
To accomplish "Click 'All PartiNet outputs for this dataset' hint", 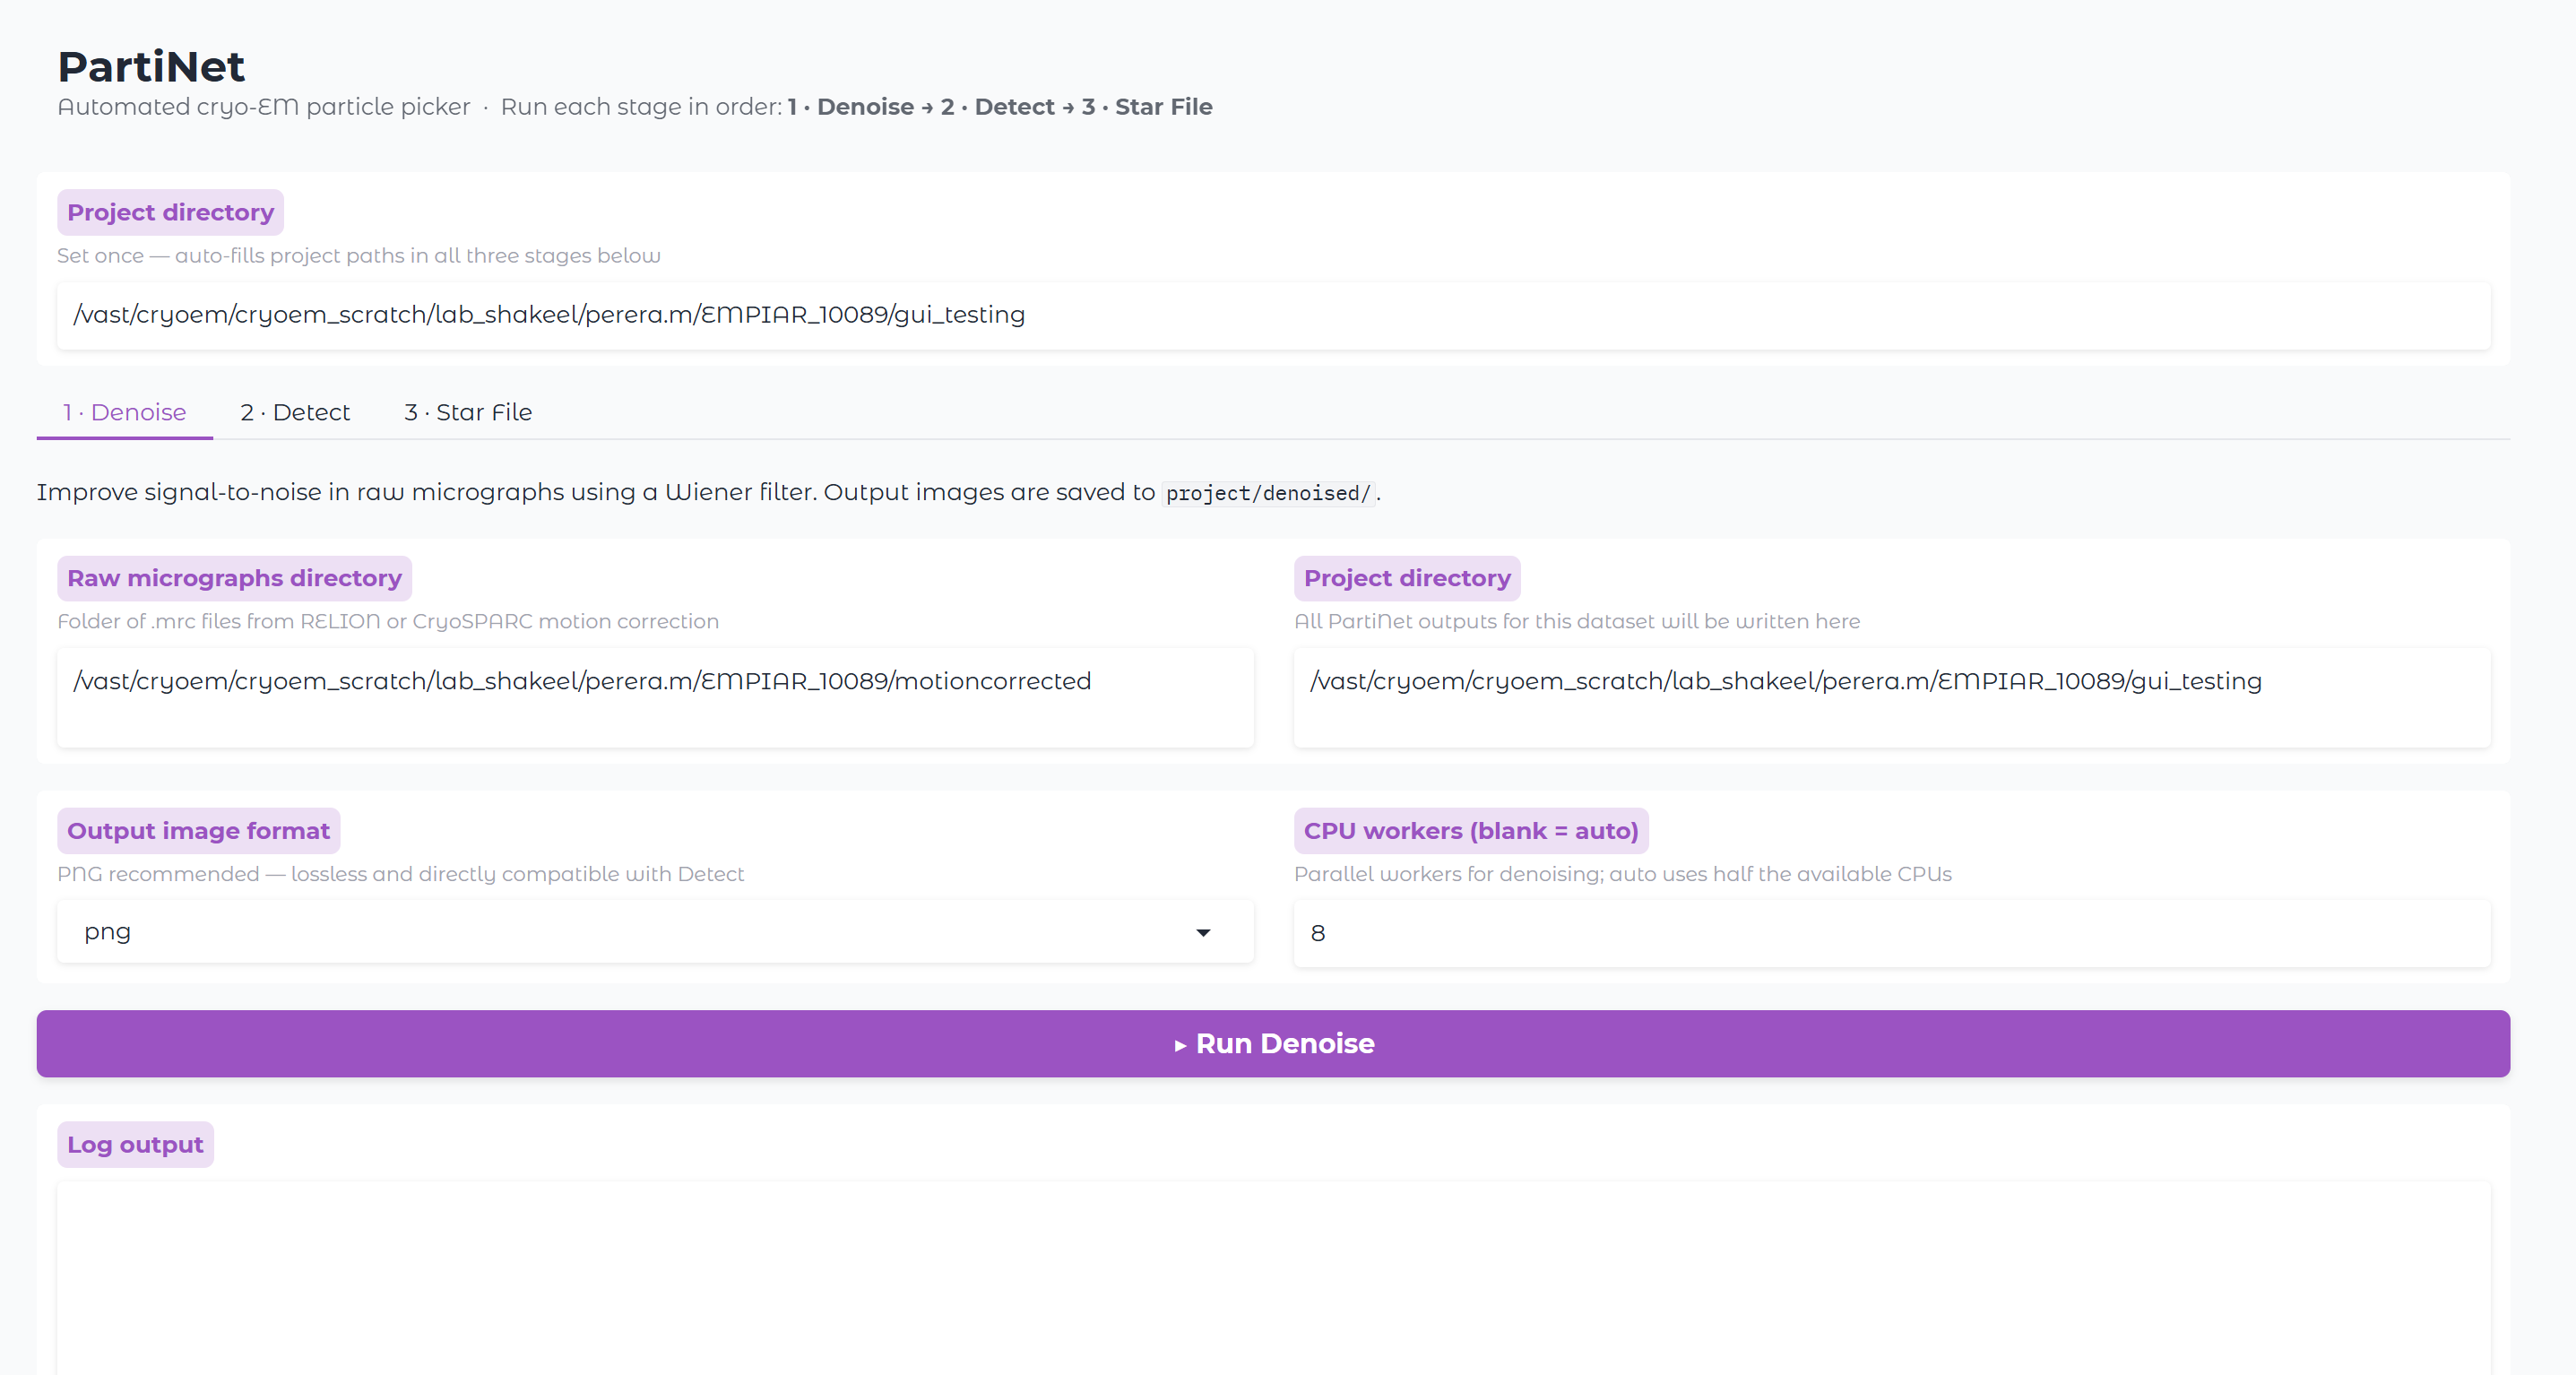I will [x=1577, y=621].
